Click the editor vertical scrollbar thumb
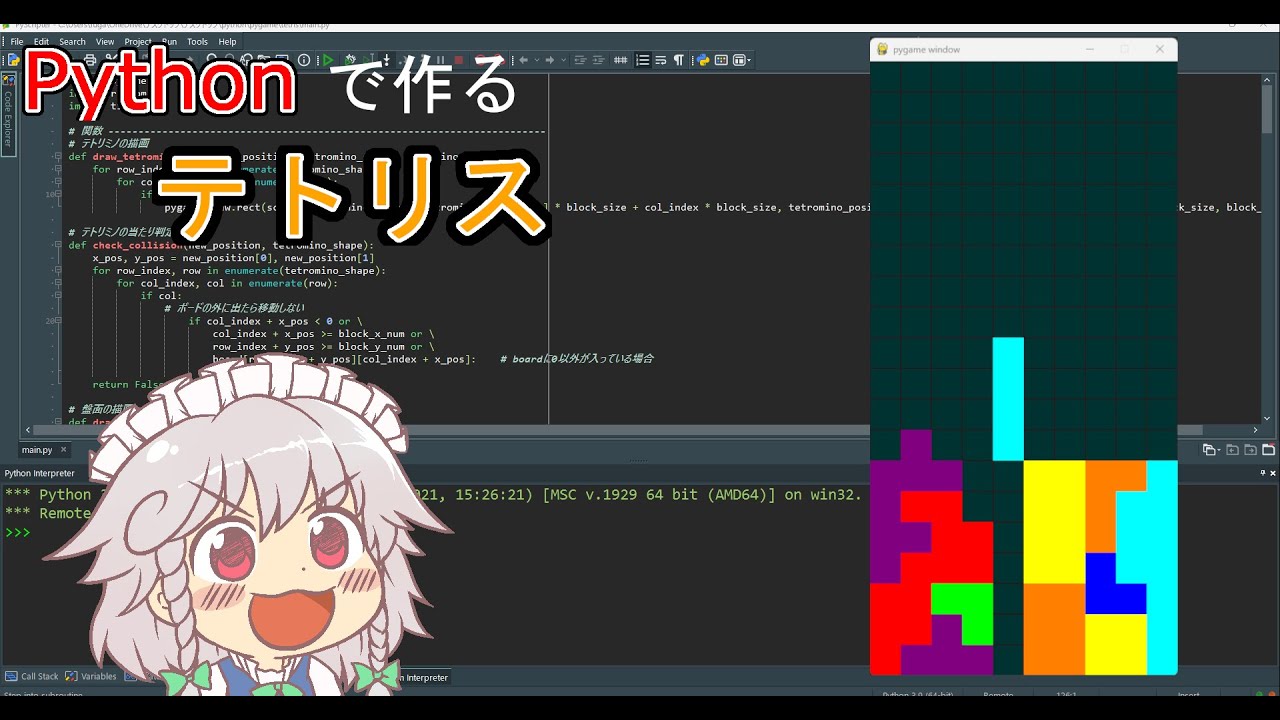1280x720 pixels. (1268, 110)
